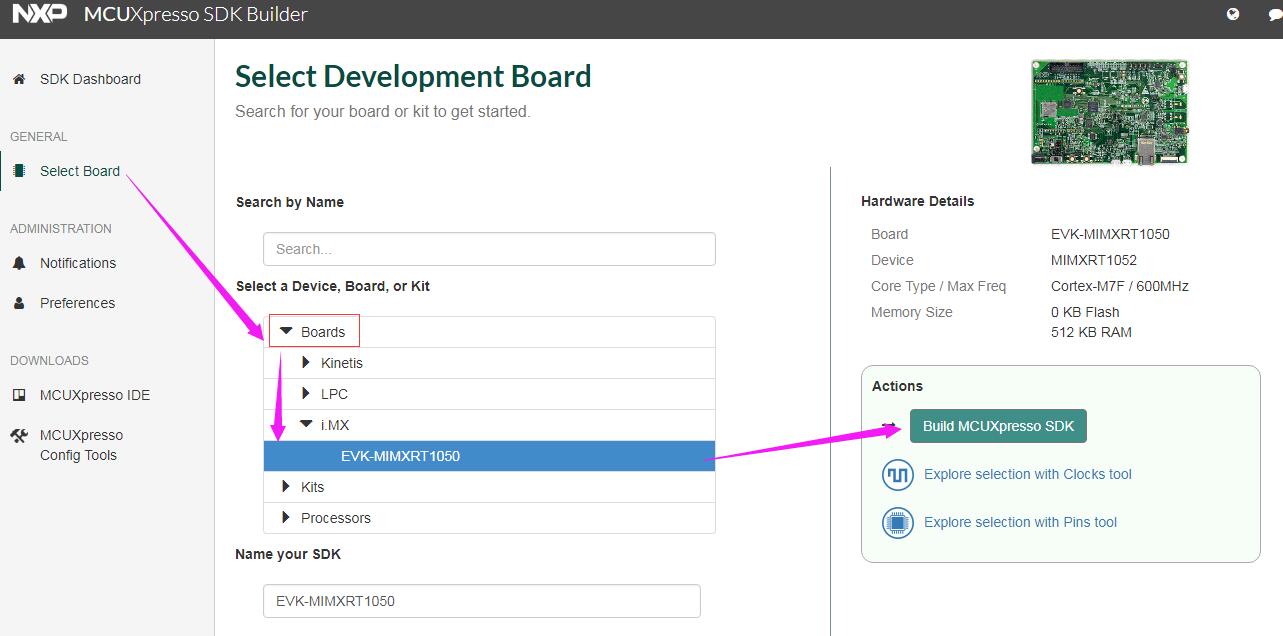Click the wrench icon beside MCUXpresso Config Tools
1283x636 pixels.
(19, 436)
